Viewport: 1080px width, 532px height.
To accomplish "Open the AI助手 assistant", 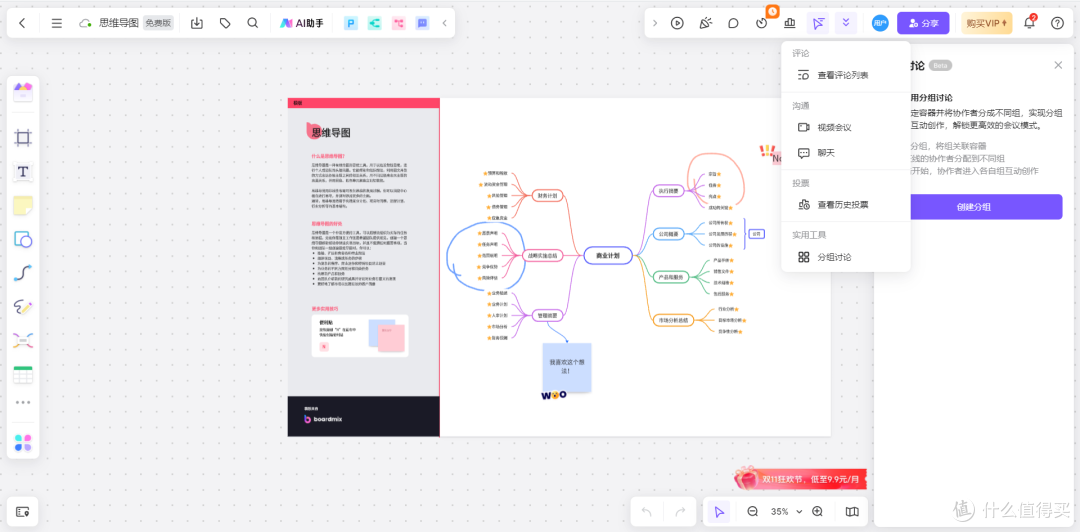I will click(302, 23).
